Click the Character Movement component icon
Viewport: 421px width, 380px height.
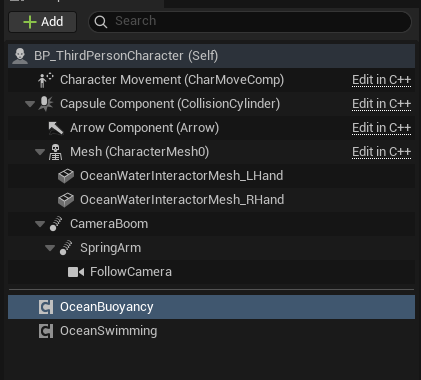click(x=46, y=80)
